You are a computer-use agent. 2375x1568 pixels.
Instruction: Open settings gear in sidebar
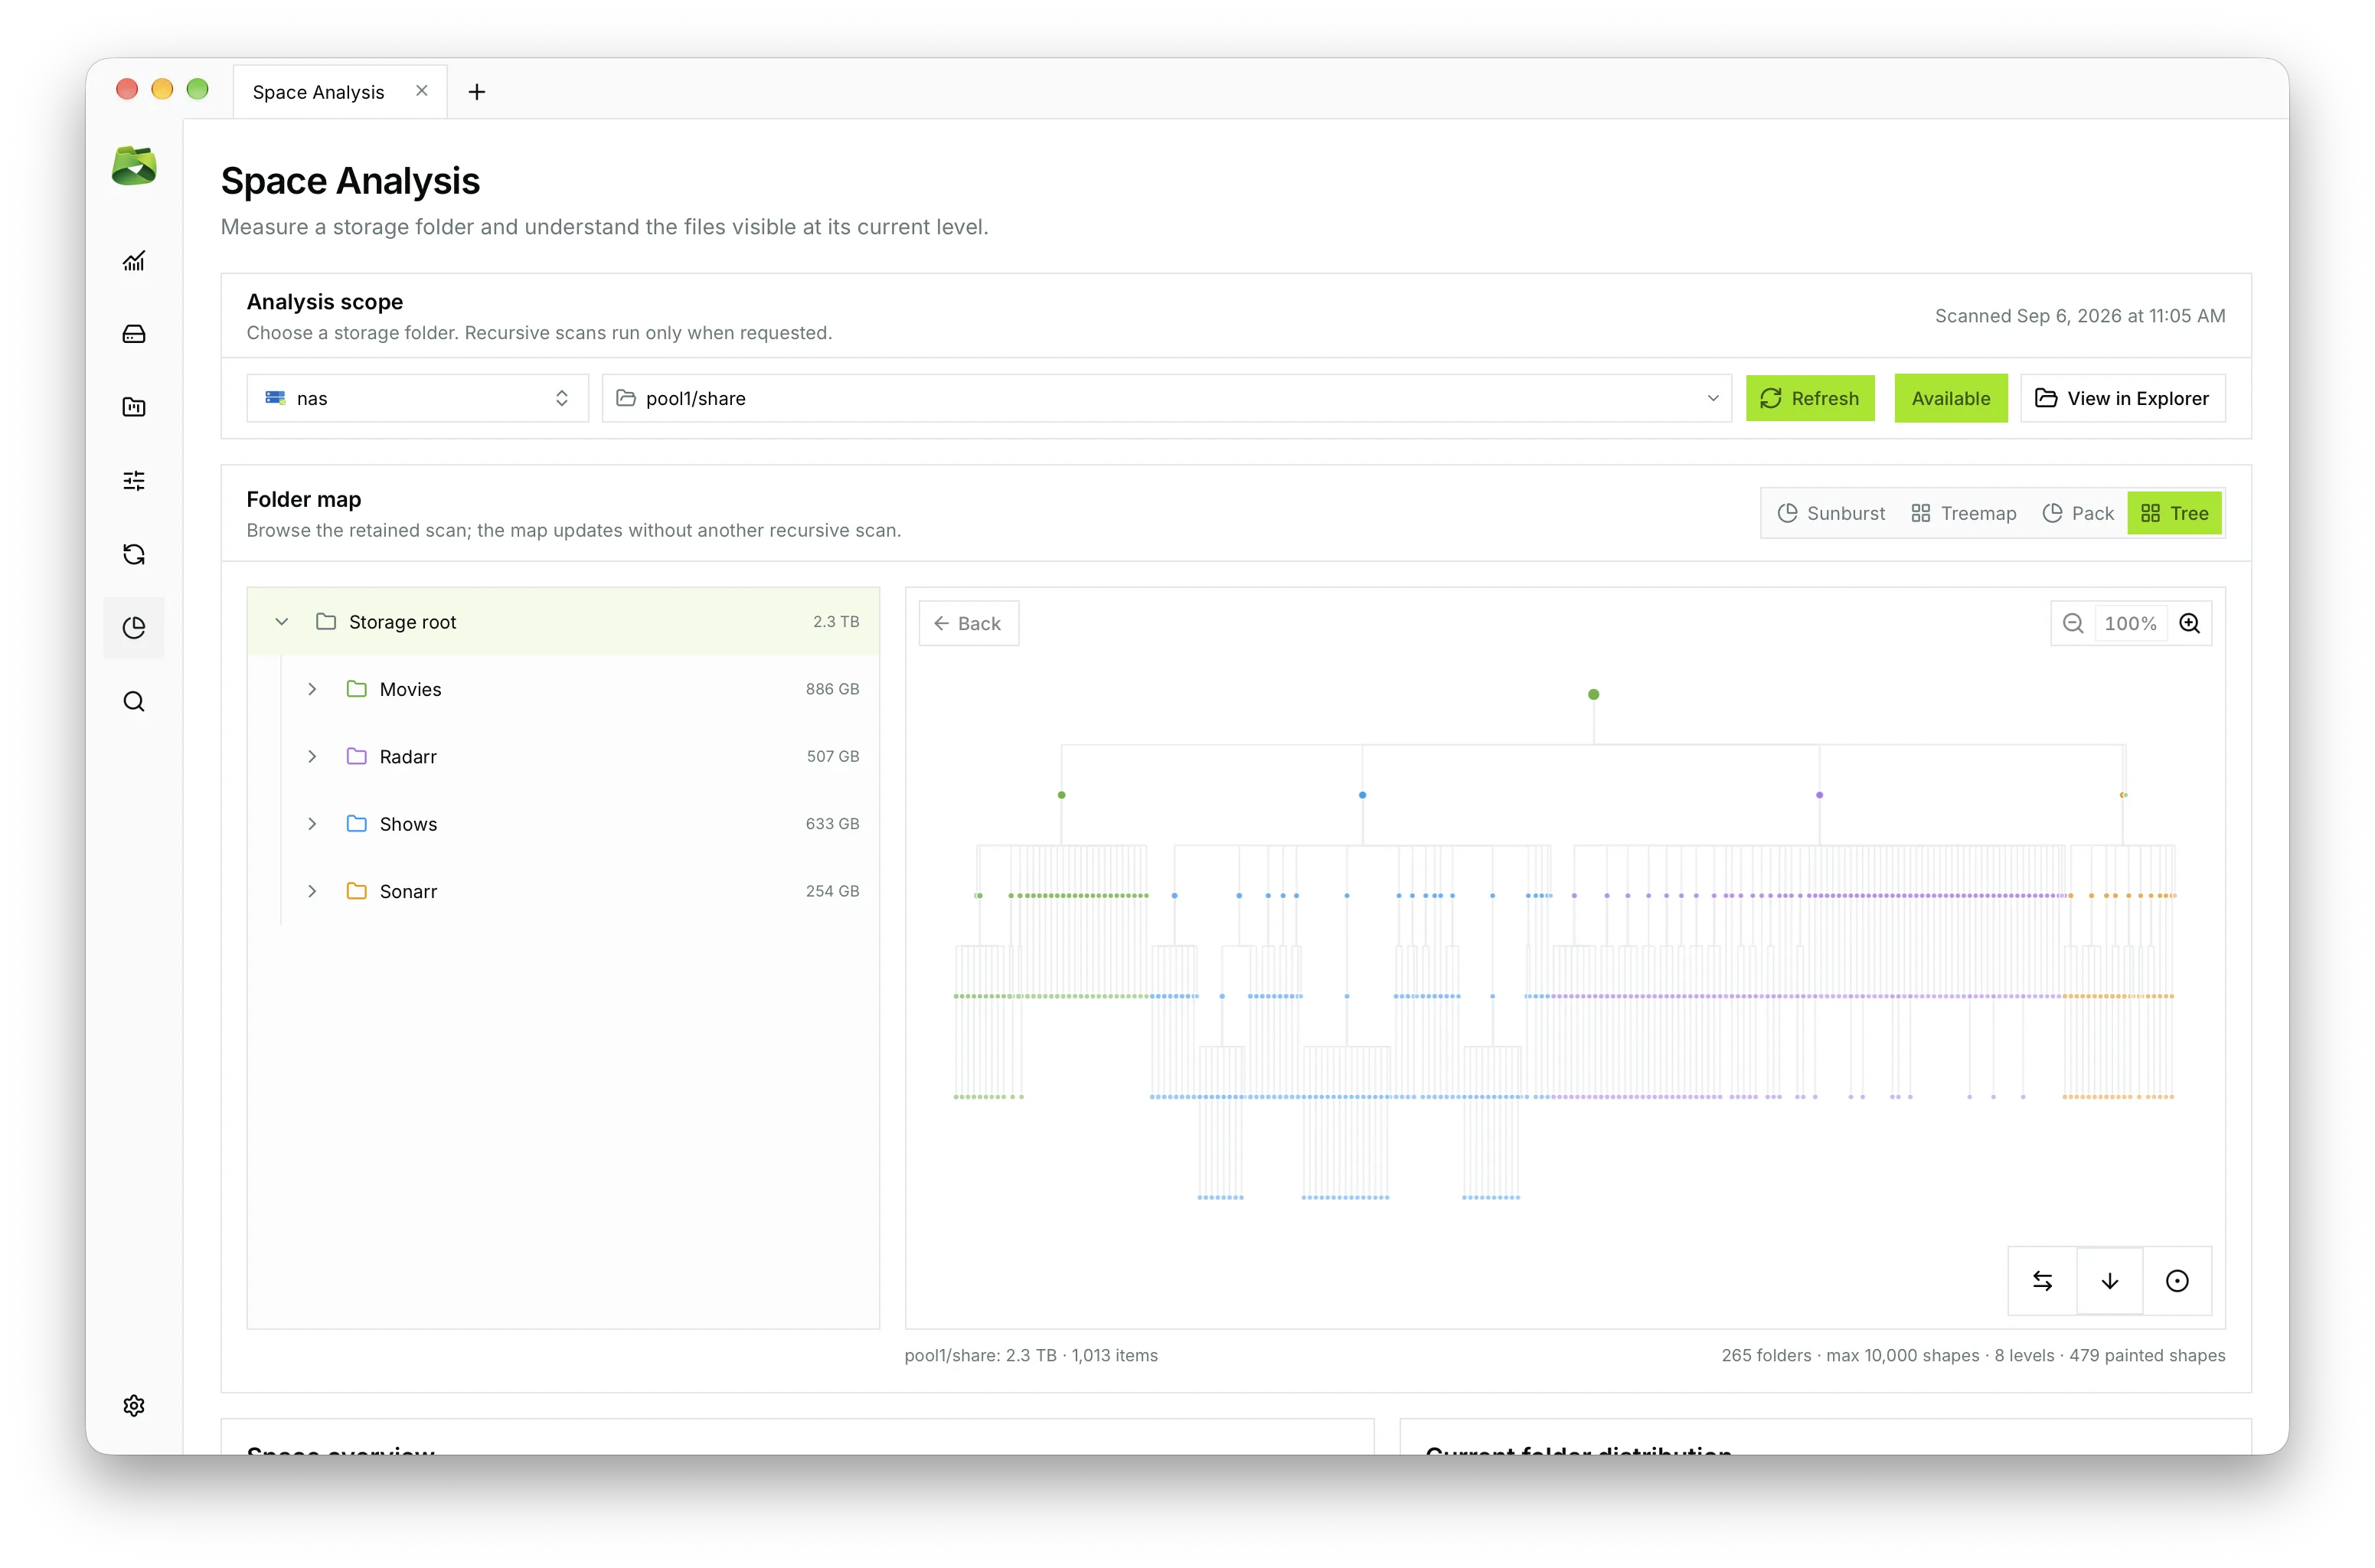point(134,1405)
